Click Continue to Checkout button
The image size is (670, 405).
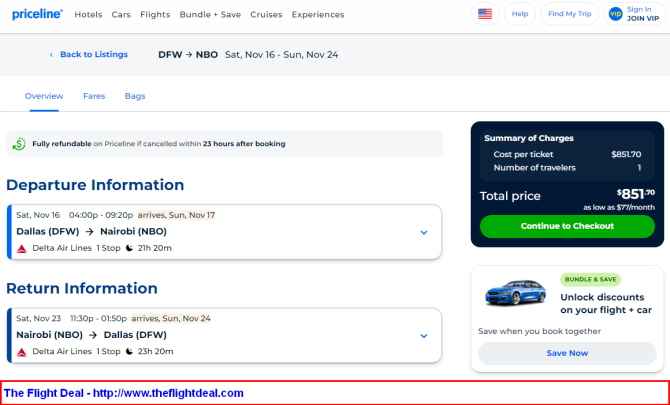567,226
